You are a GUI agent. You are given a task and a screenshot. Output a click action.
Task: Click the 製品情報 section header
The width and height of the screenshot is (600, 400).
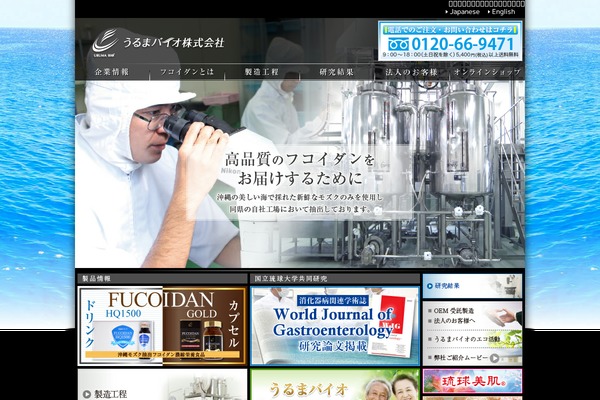click(x=162, y=279)
